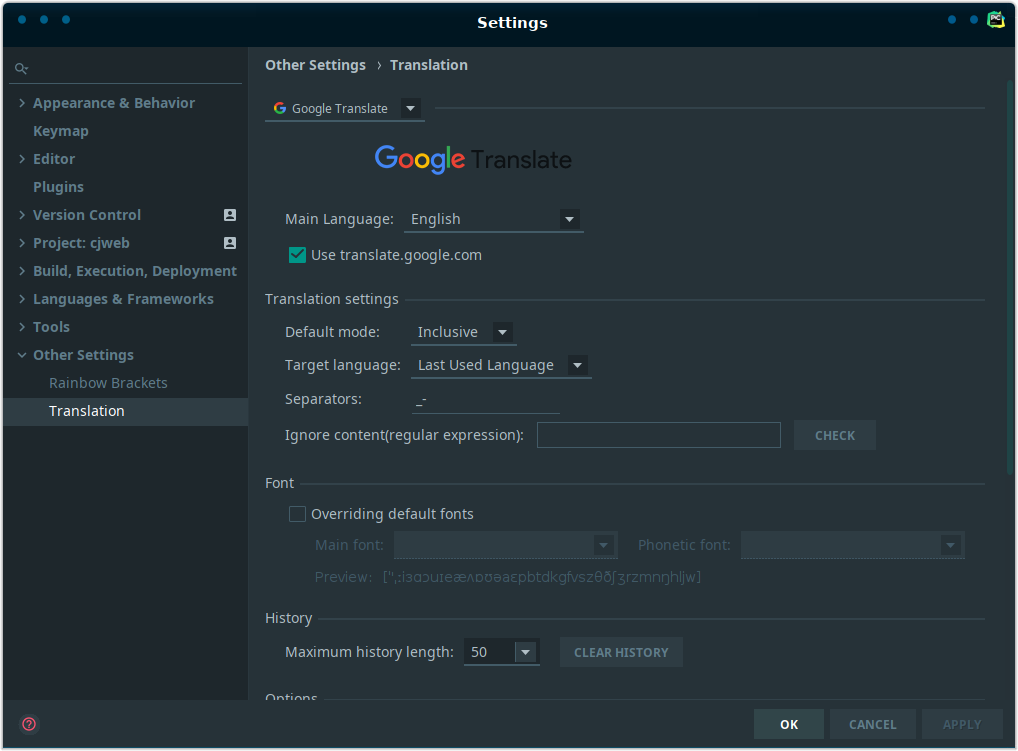The width and height of the screenshot is (1018, 751).
Task: Click the Google G logo in translator selector
Action: click(x=280, y=108)
